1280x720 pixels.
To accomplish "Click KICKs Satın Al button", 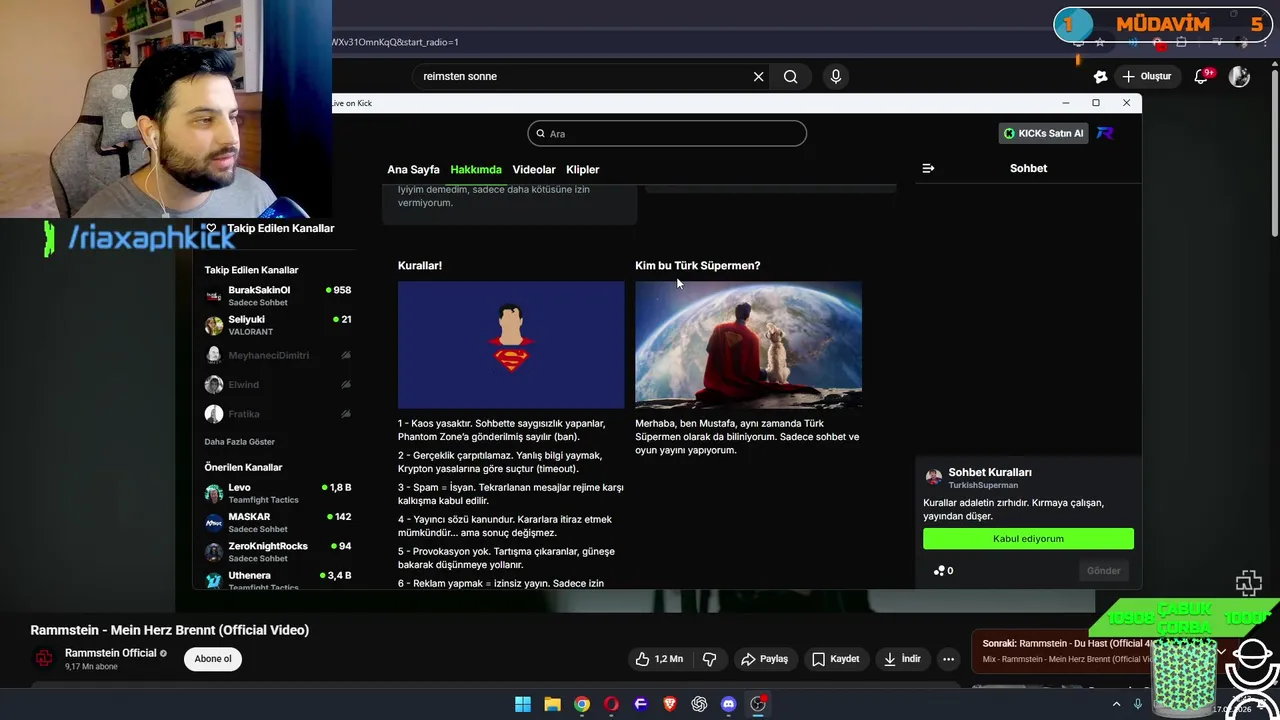I will tap(1043, 133).
